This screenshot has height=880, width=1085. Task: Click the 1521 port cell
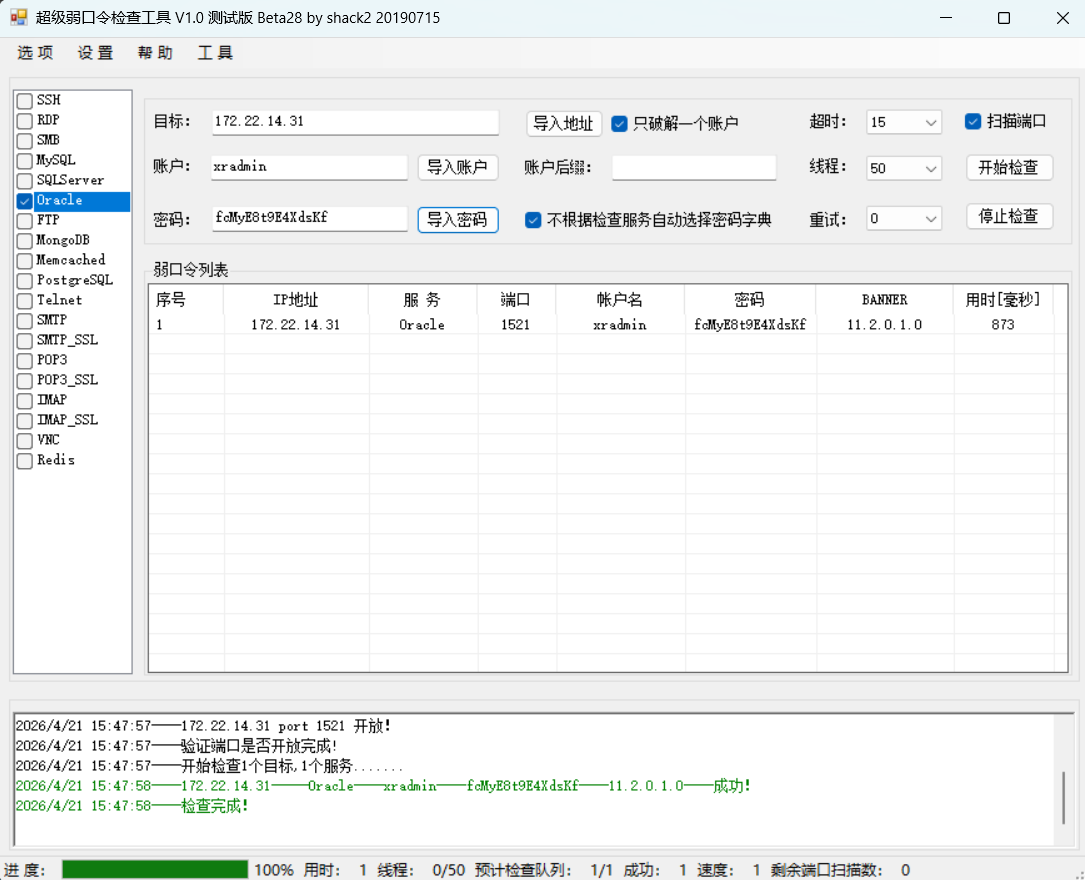[516, 324]
